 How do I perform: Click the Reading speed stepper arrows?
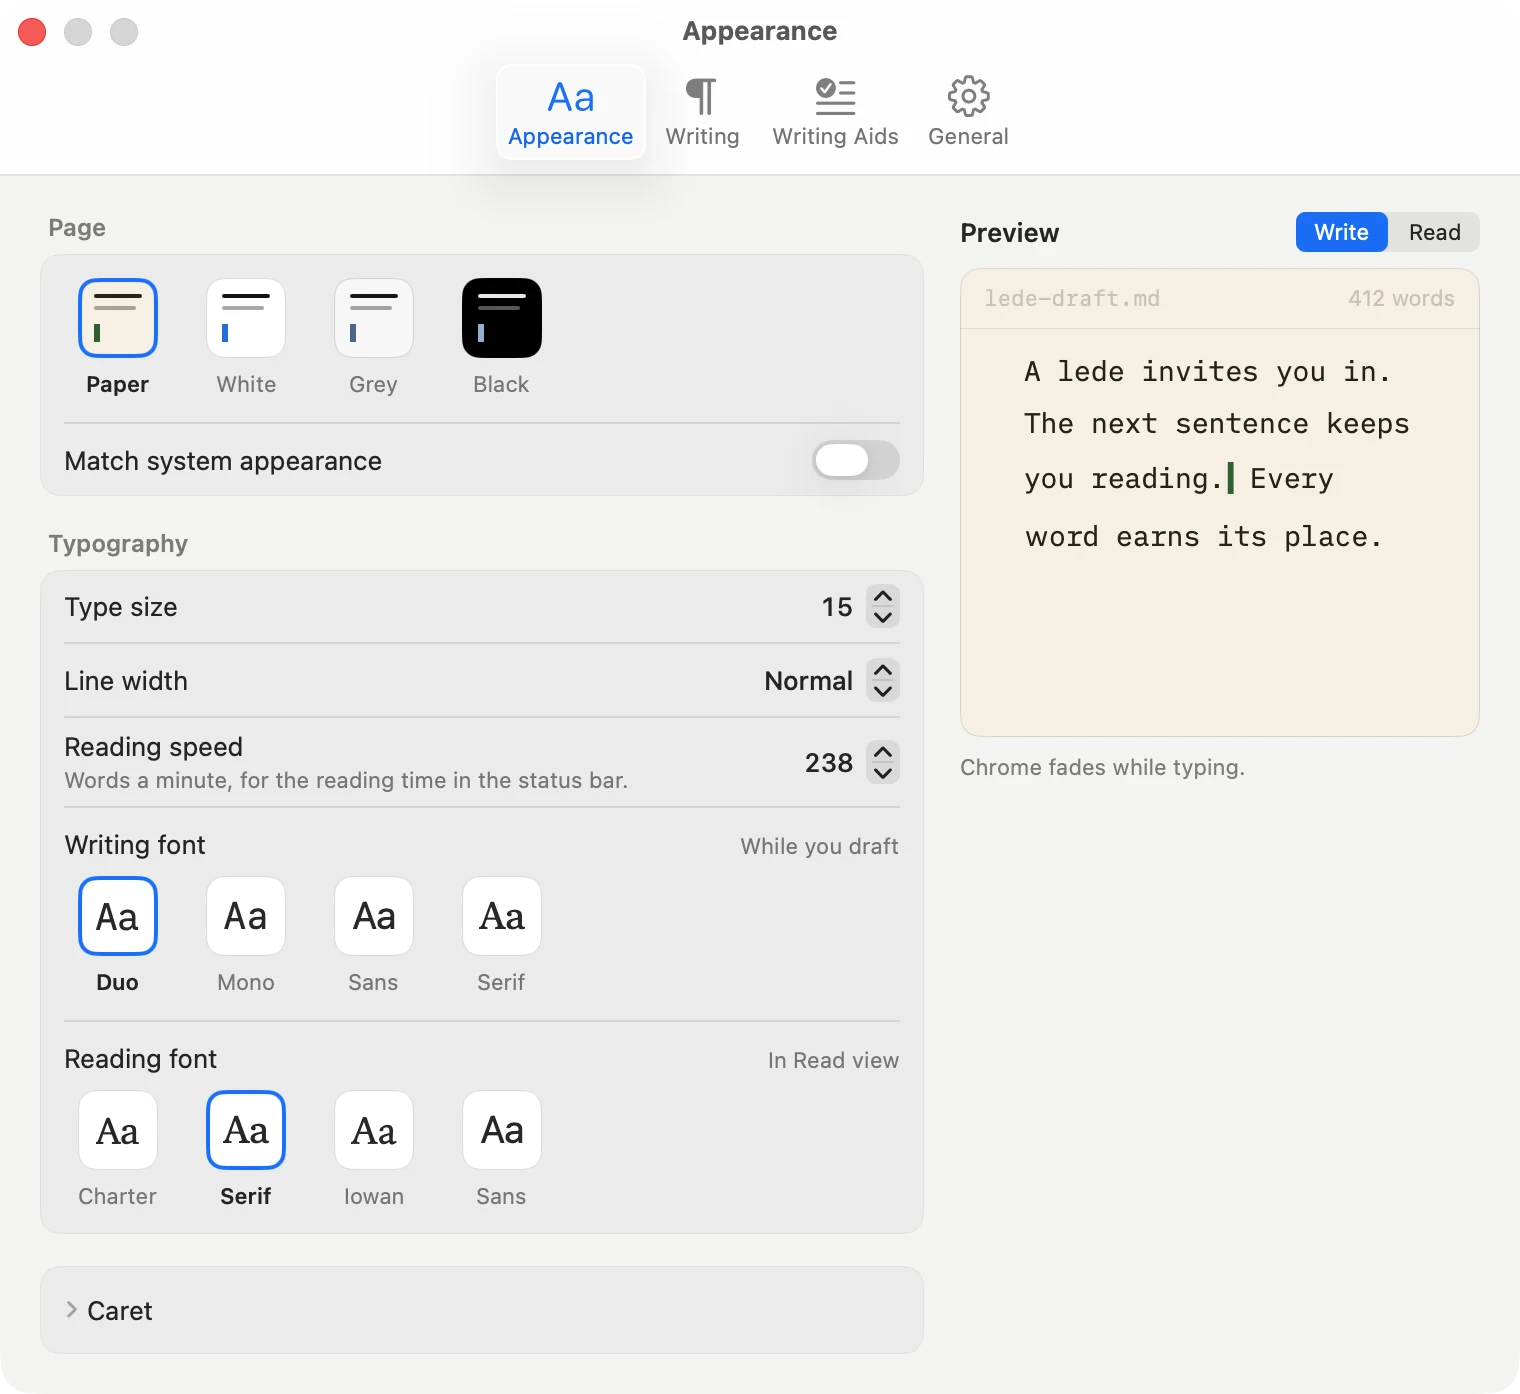[883, 762]
